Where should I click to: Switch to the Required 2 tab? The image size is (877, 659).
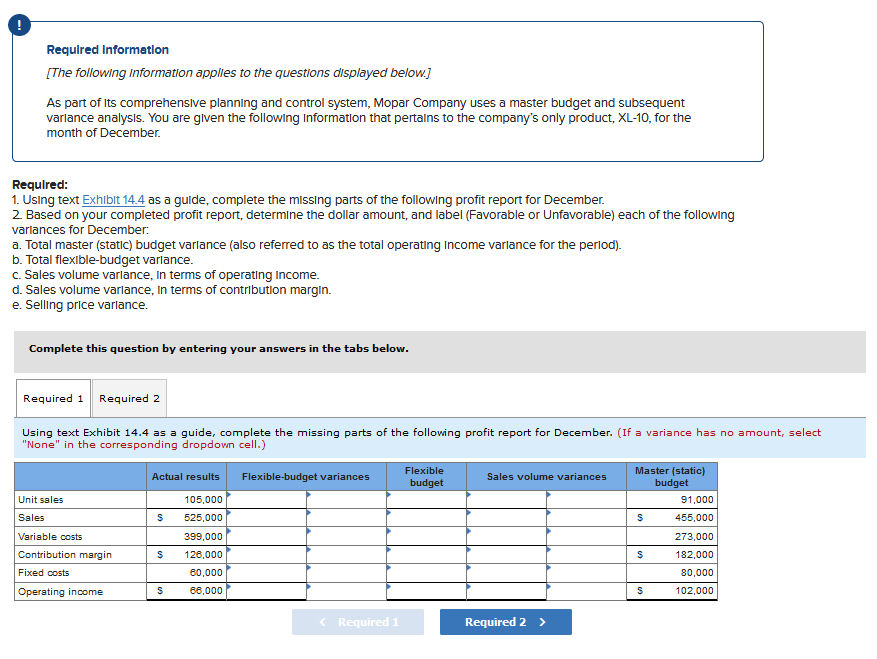[x=128, y=397]
